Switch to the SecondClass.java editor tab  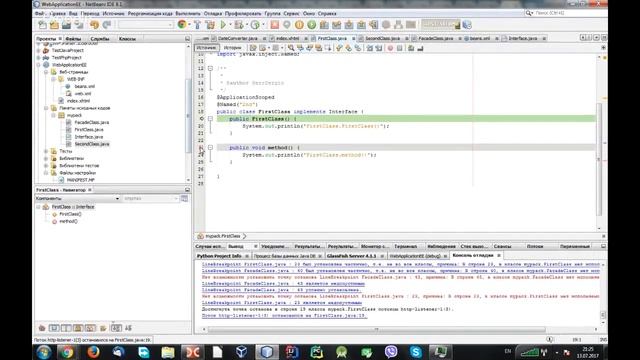coord(382,38)
